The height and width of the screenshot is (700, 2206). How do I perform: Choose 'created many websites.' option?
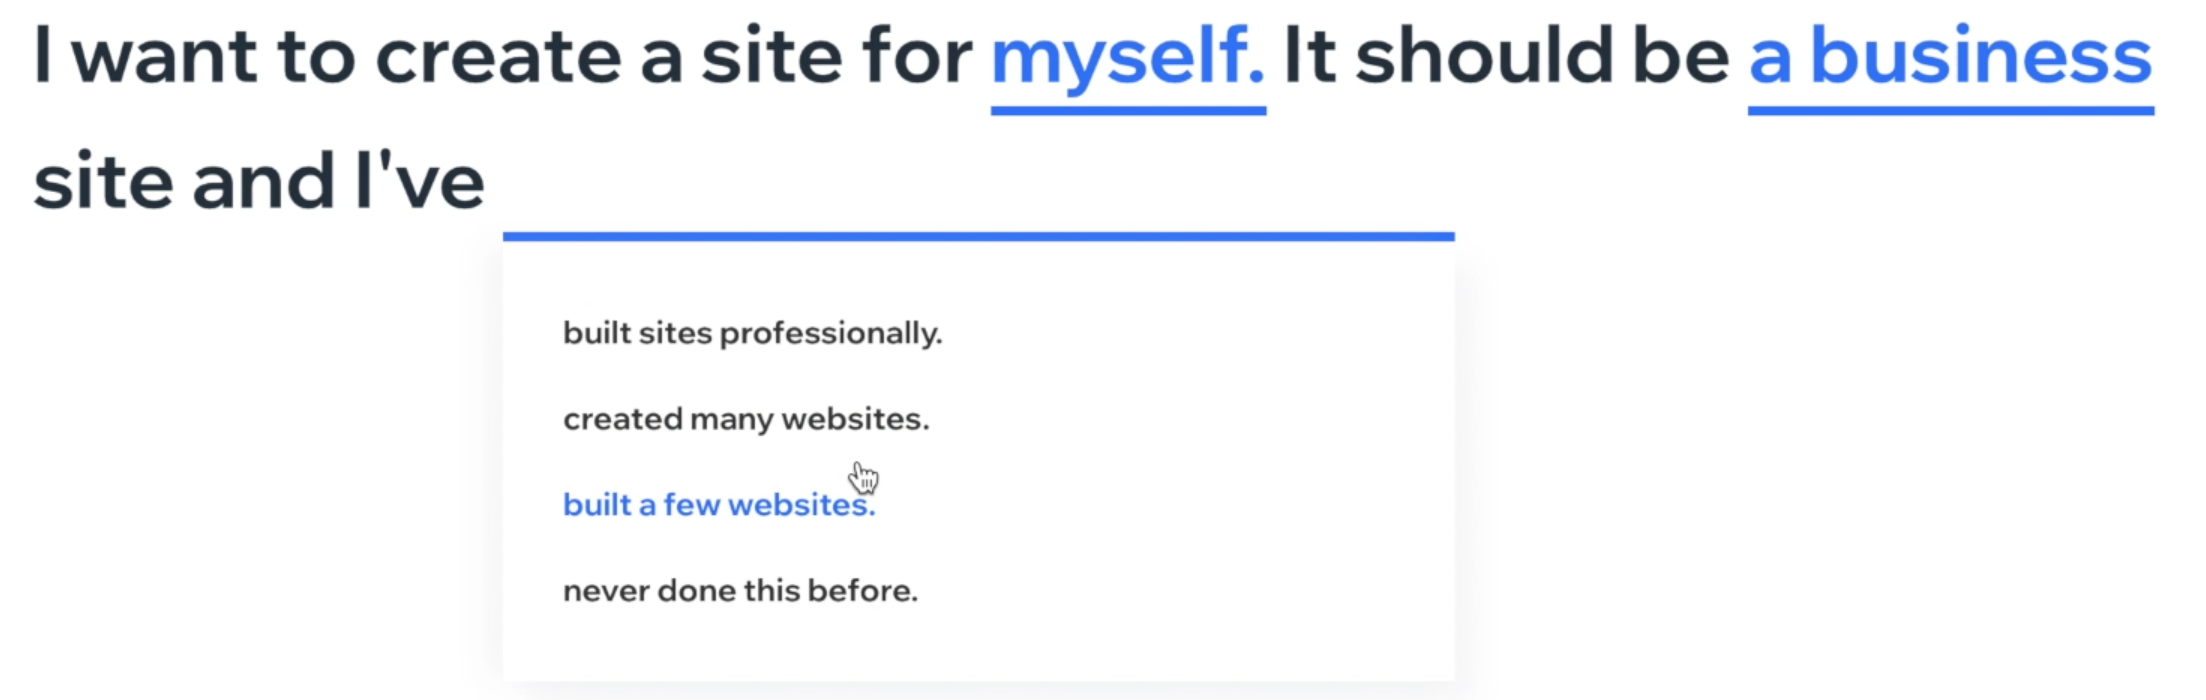[746, 419]
